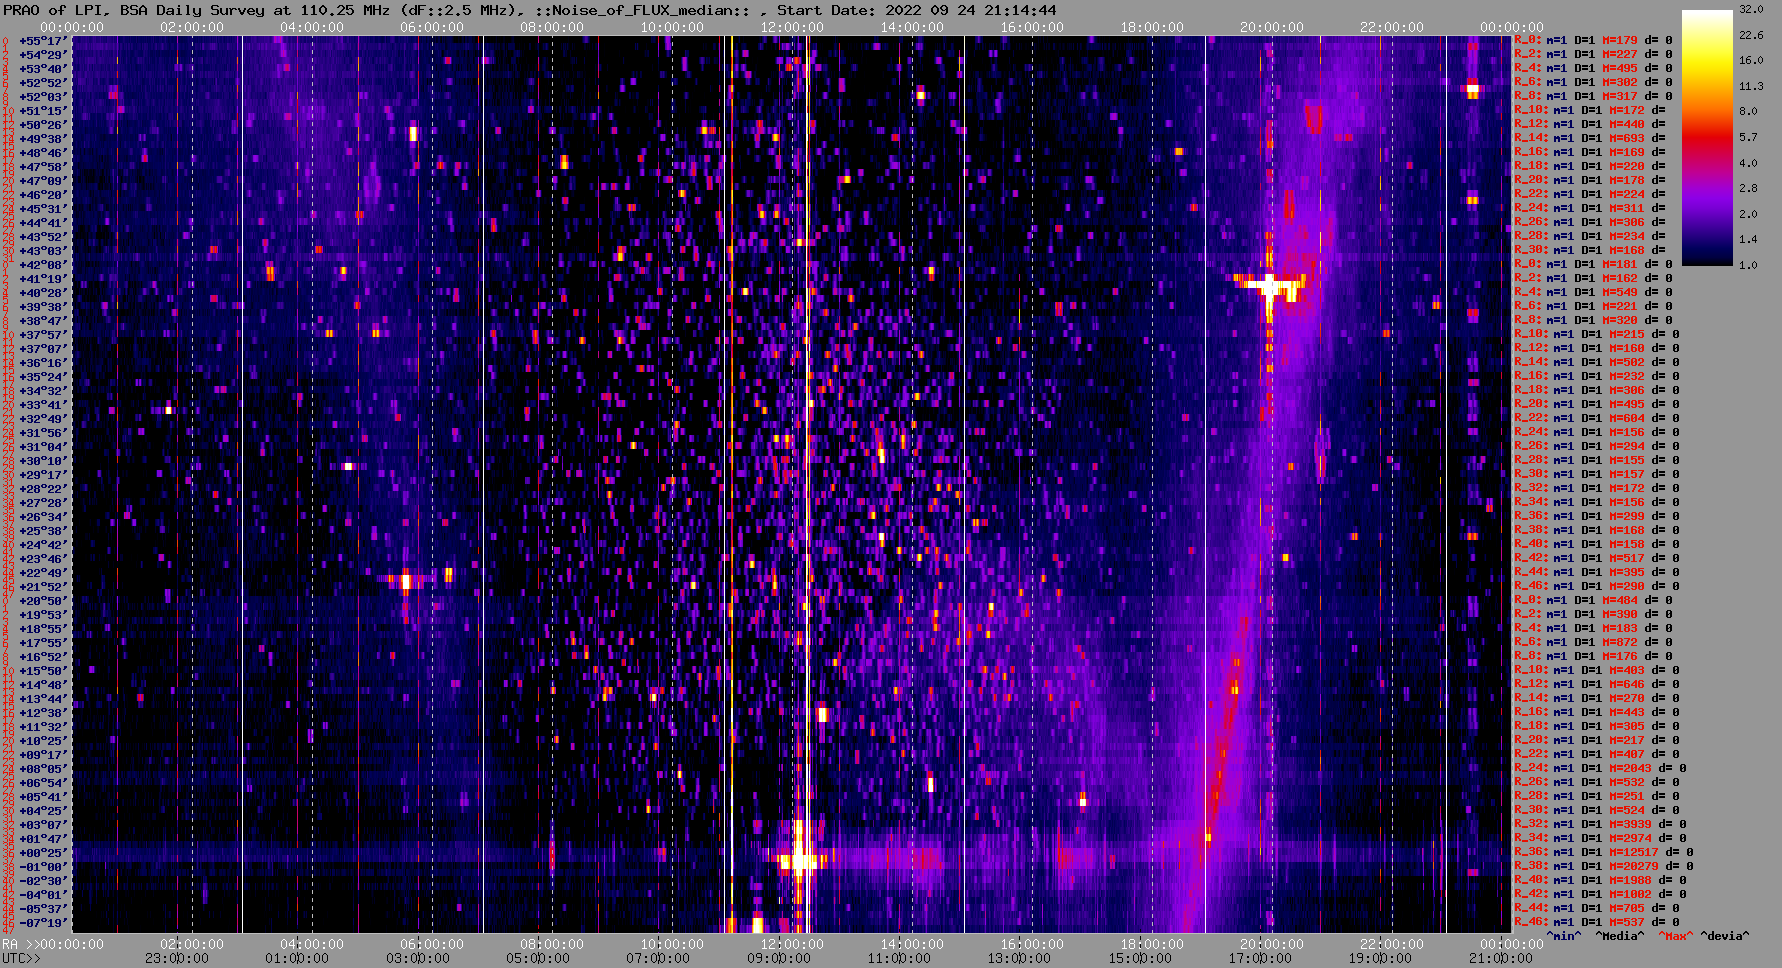Click the 09:00:00 UTC tick label
The width and height of the screenshot is (1782, 968).
coord(778,958)
